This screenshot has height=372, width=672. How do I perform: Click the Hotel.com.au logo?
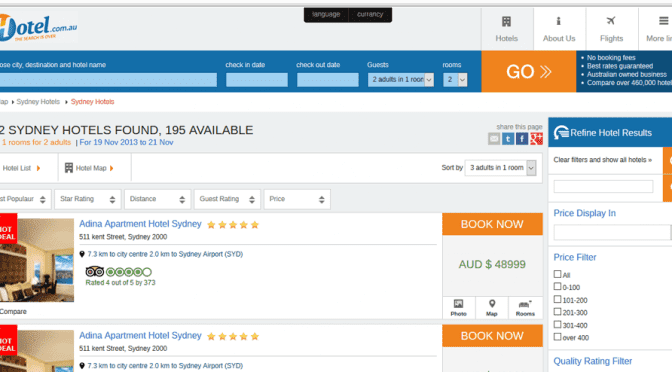(x=38, y=28)
